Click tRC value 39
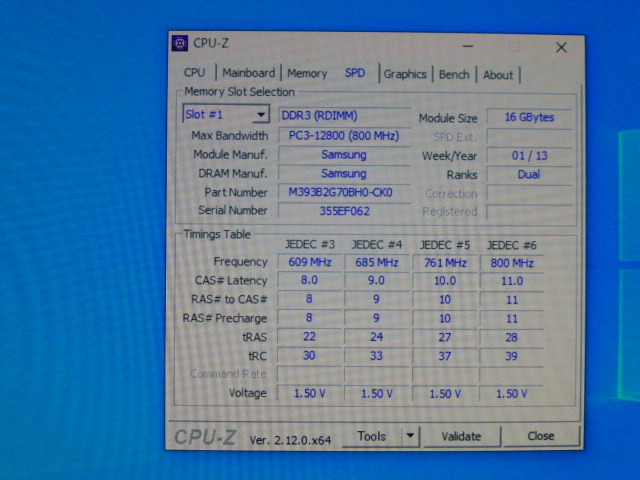 [x=512, y=356]
